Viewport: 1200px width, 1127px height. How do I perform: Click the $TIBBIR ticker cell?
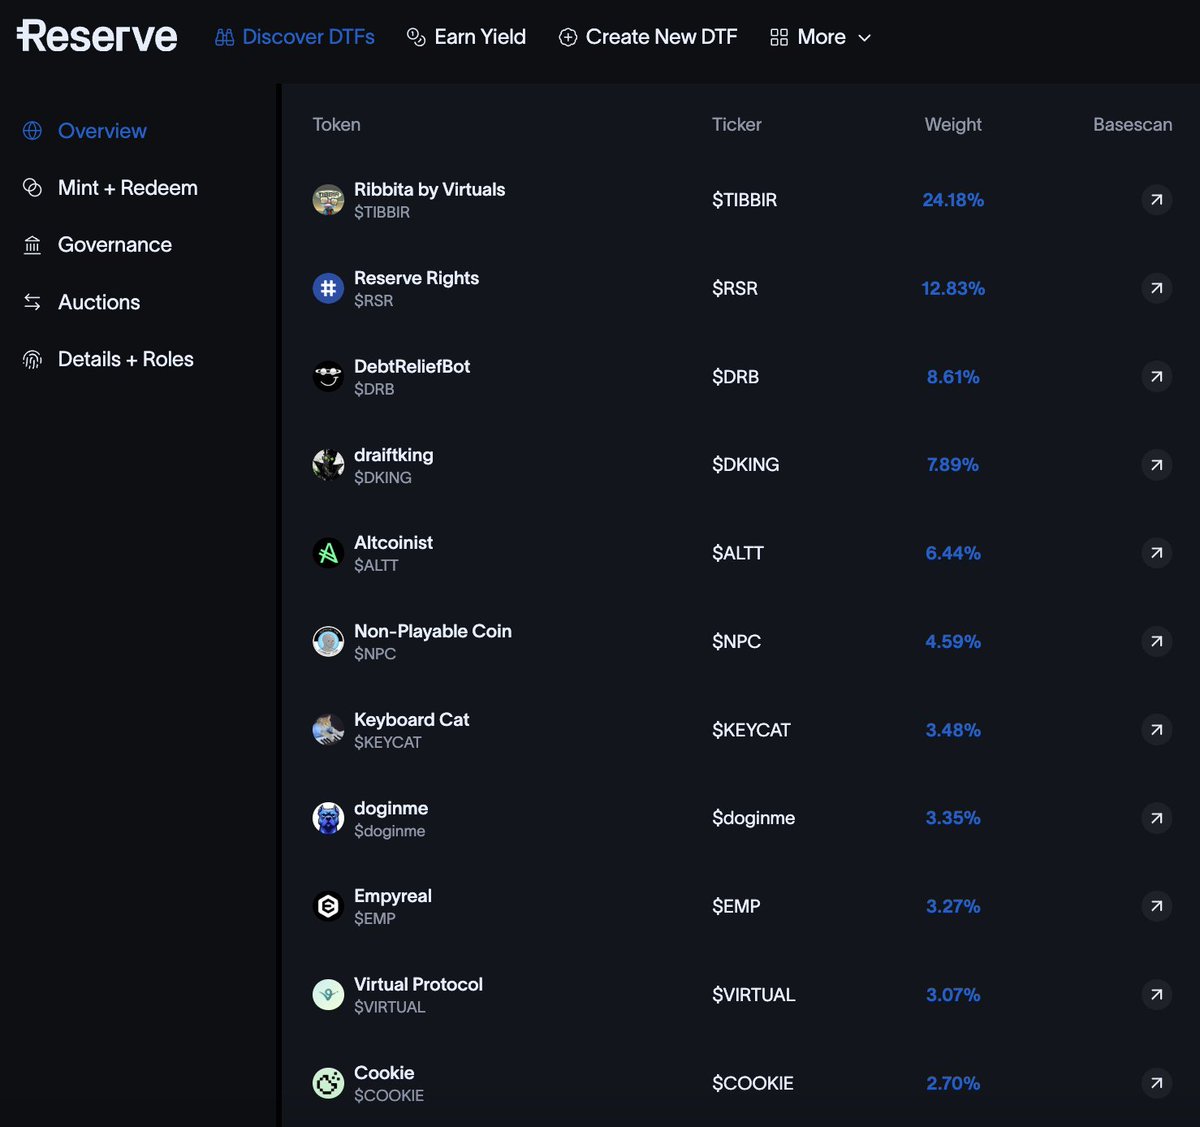pos(744,200)
